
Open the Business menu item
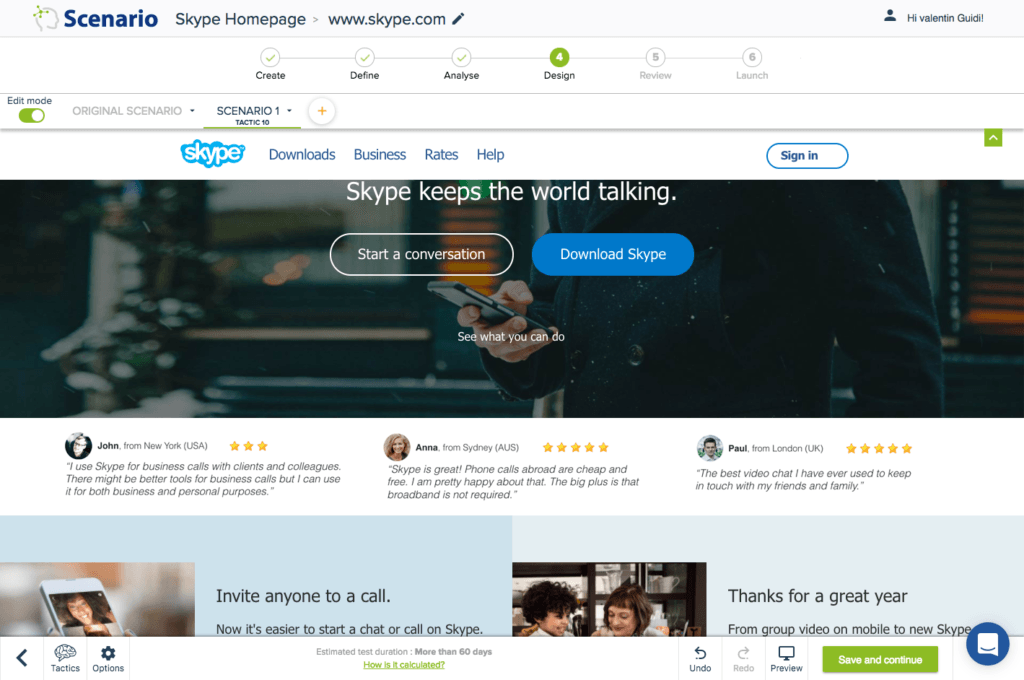pyautogui.click(x=379, y=155)
